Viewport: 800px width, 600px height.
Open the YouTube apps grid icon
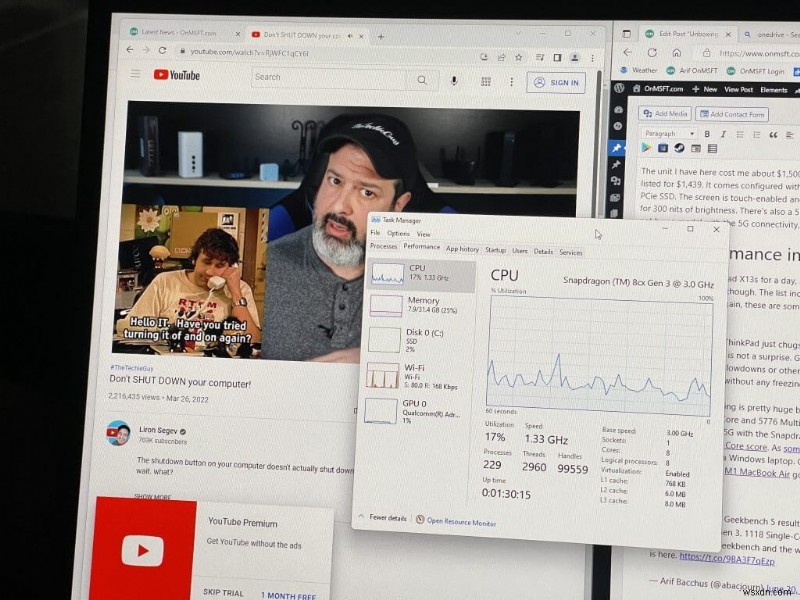488,81
